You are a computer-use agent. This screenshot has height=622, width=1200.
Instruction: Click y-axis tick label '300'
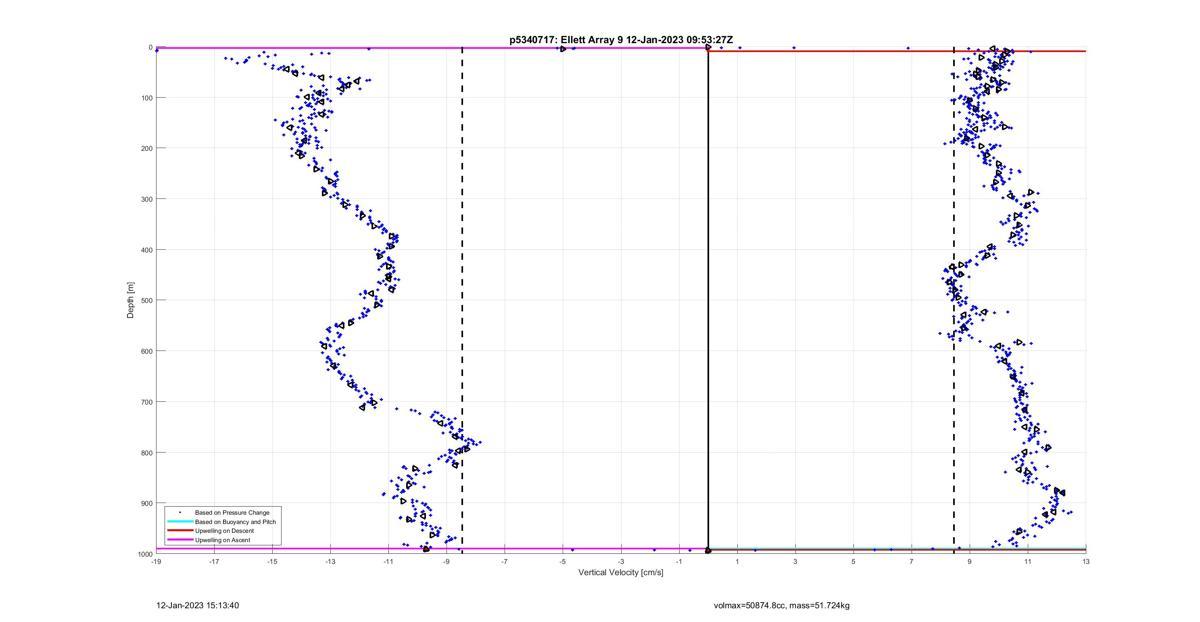pyautogui.click(x=145, y=199)
